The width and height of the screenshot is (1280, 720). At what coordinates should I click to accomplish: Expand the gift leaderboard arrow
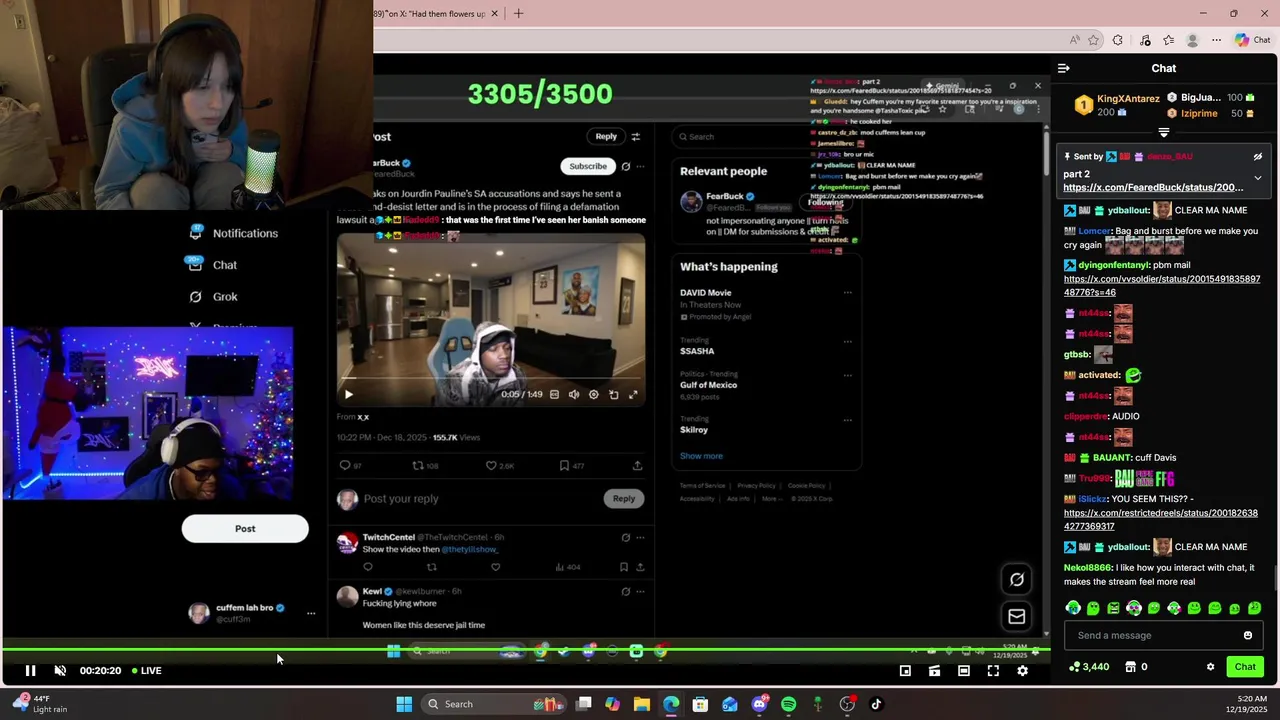[x=1163, y=132]
